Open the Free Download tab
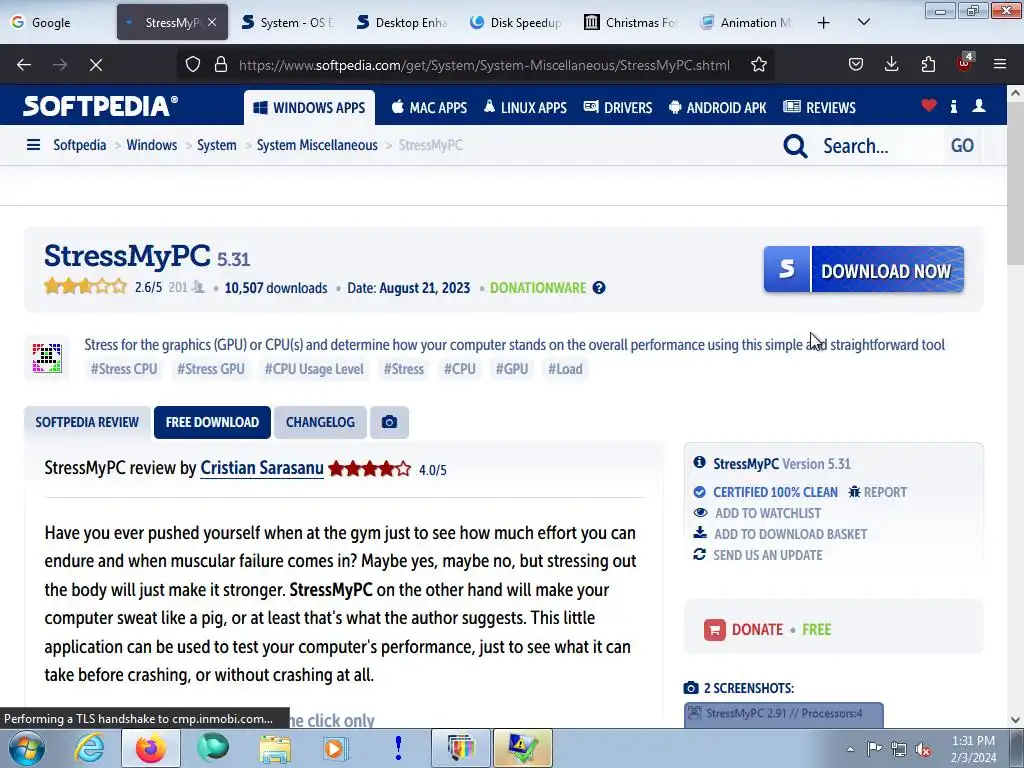 click(212, 423)
